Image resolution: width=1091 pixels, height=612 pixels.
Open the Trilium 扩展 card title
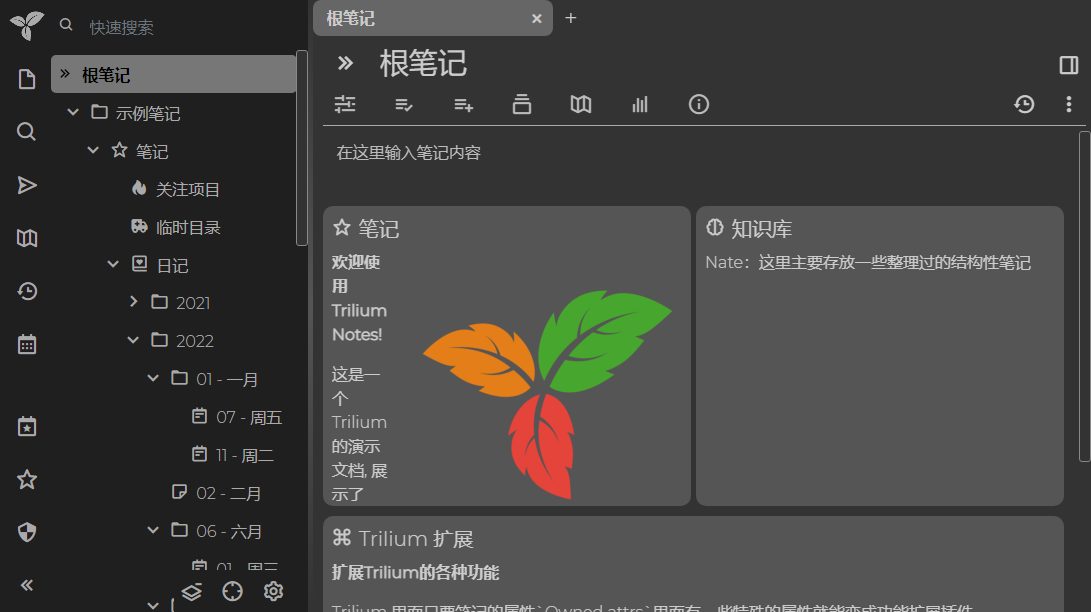[416, 539]
